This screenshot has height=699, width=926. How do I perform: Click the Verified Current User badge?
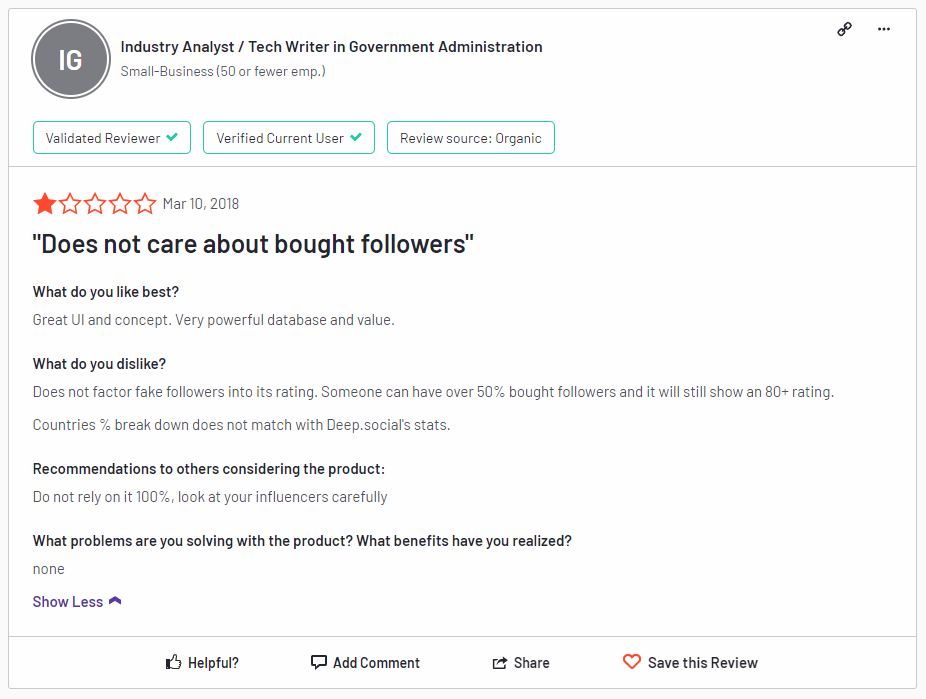(289, 138)
